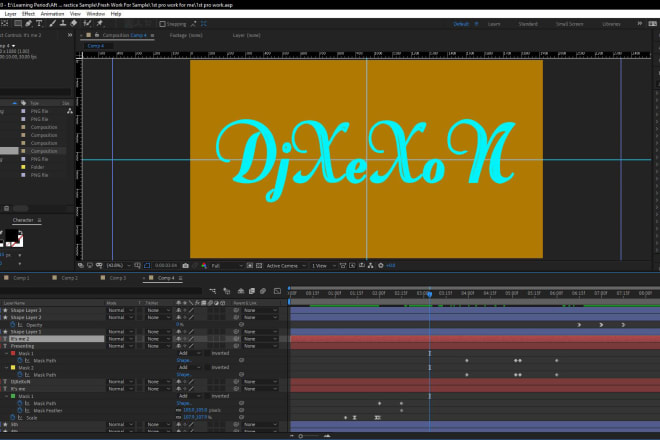Select the Standard workspace
The image size is (660, 440).
click(528, 24)
